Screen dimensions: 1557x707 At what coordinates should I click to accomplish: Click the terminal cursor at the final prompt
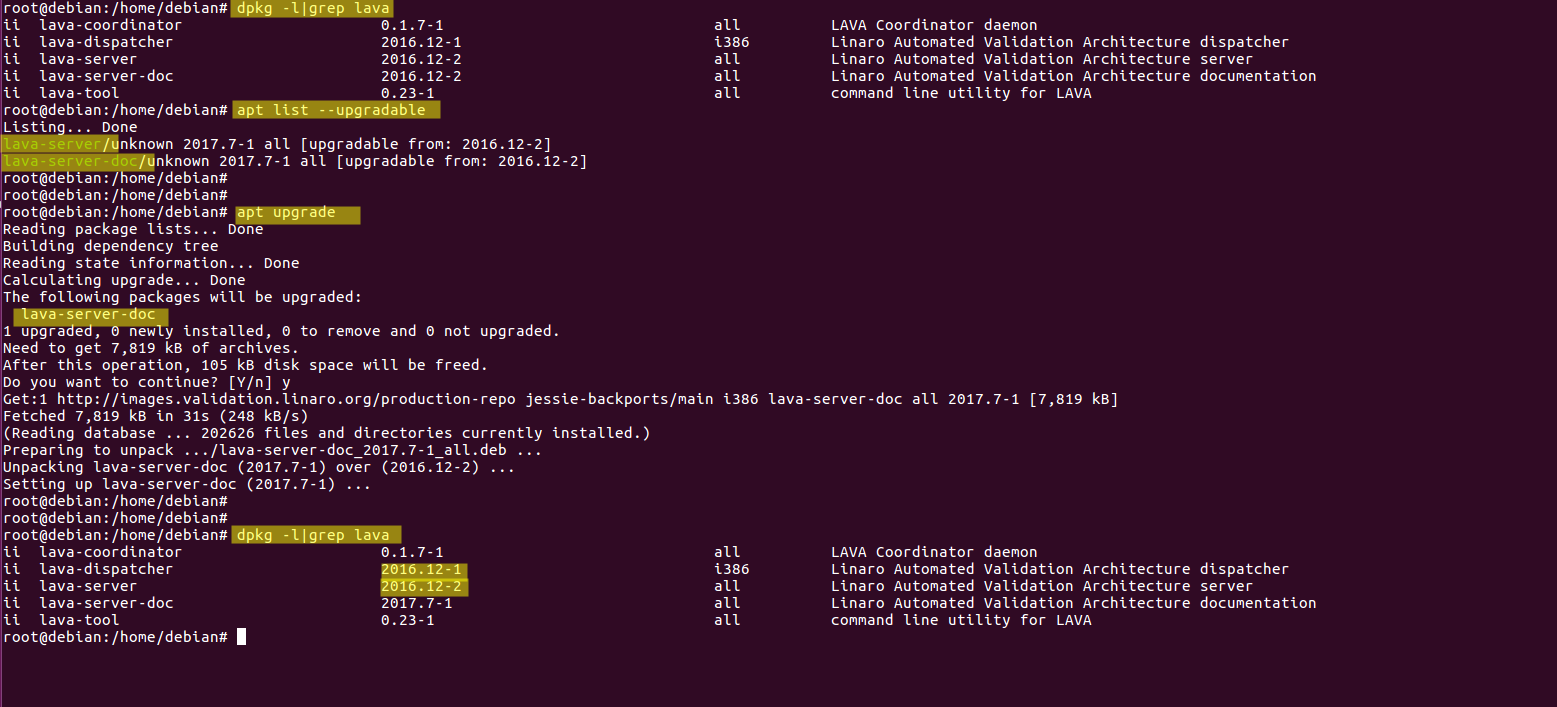tap(241, 637)
